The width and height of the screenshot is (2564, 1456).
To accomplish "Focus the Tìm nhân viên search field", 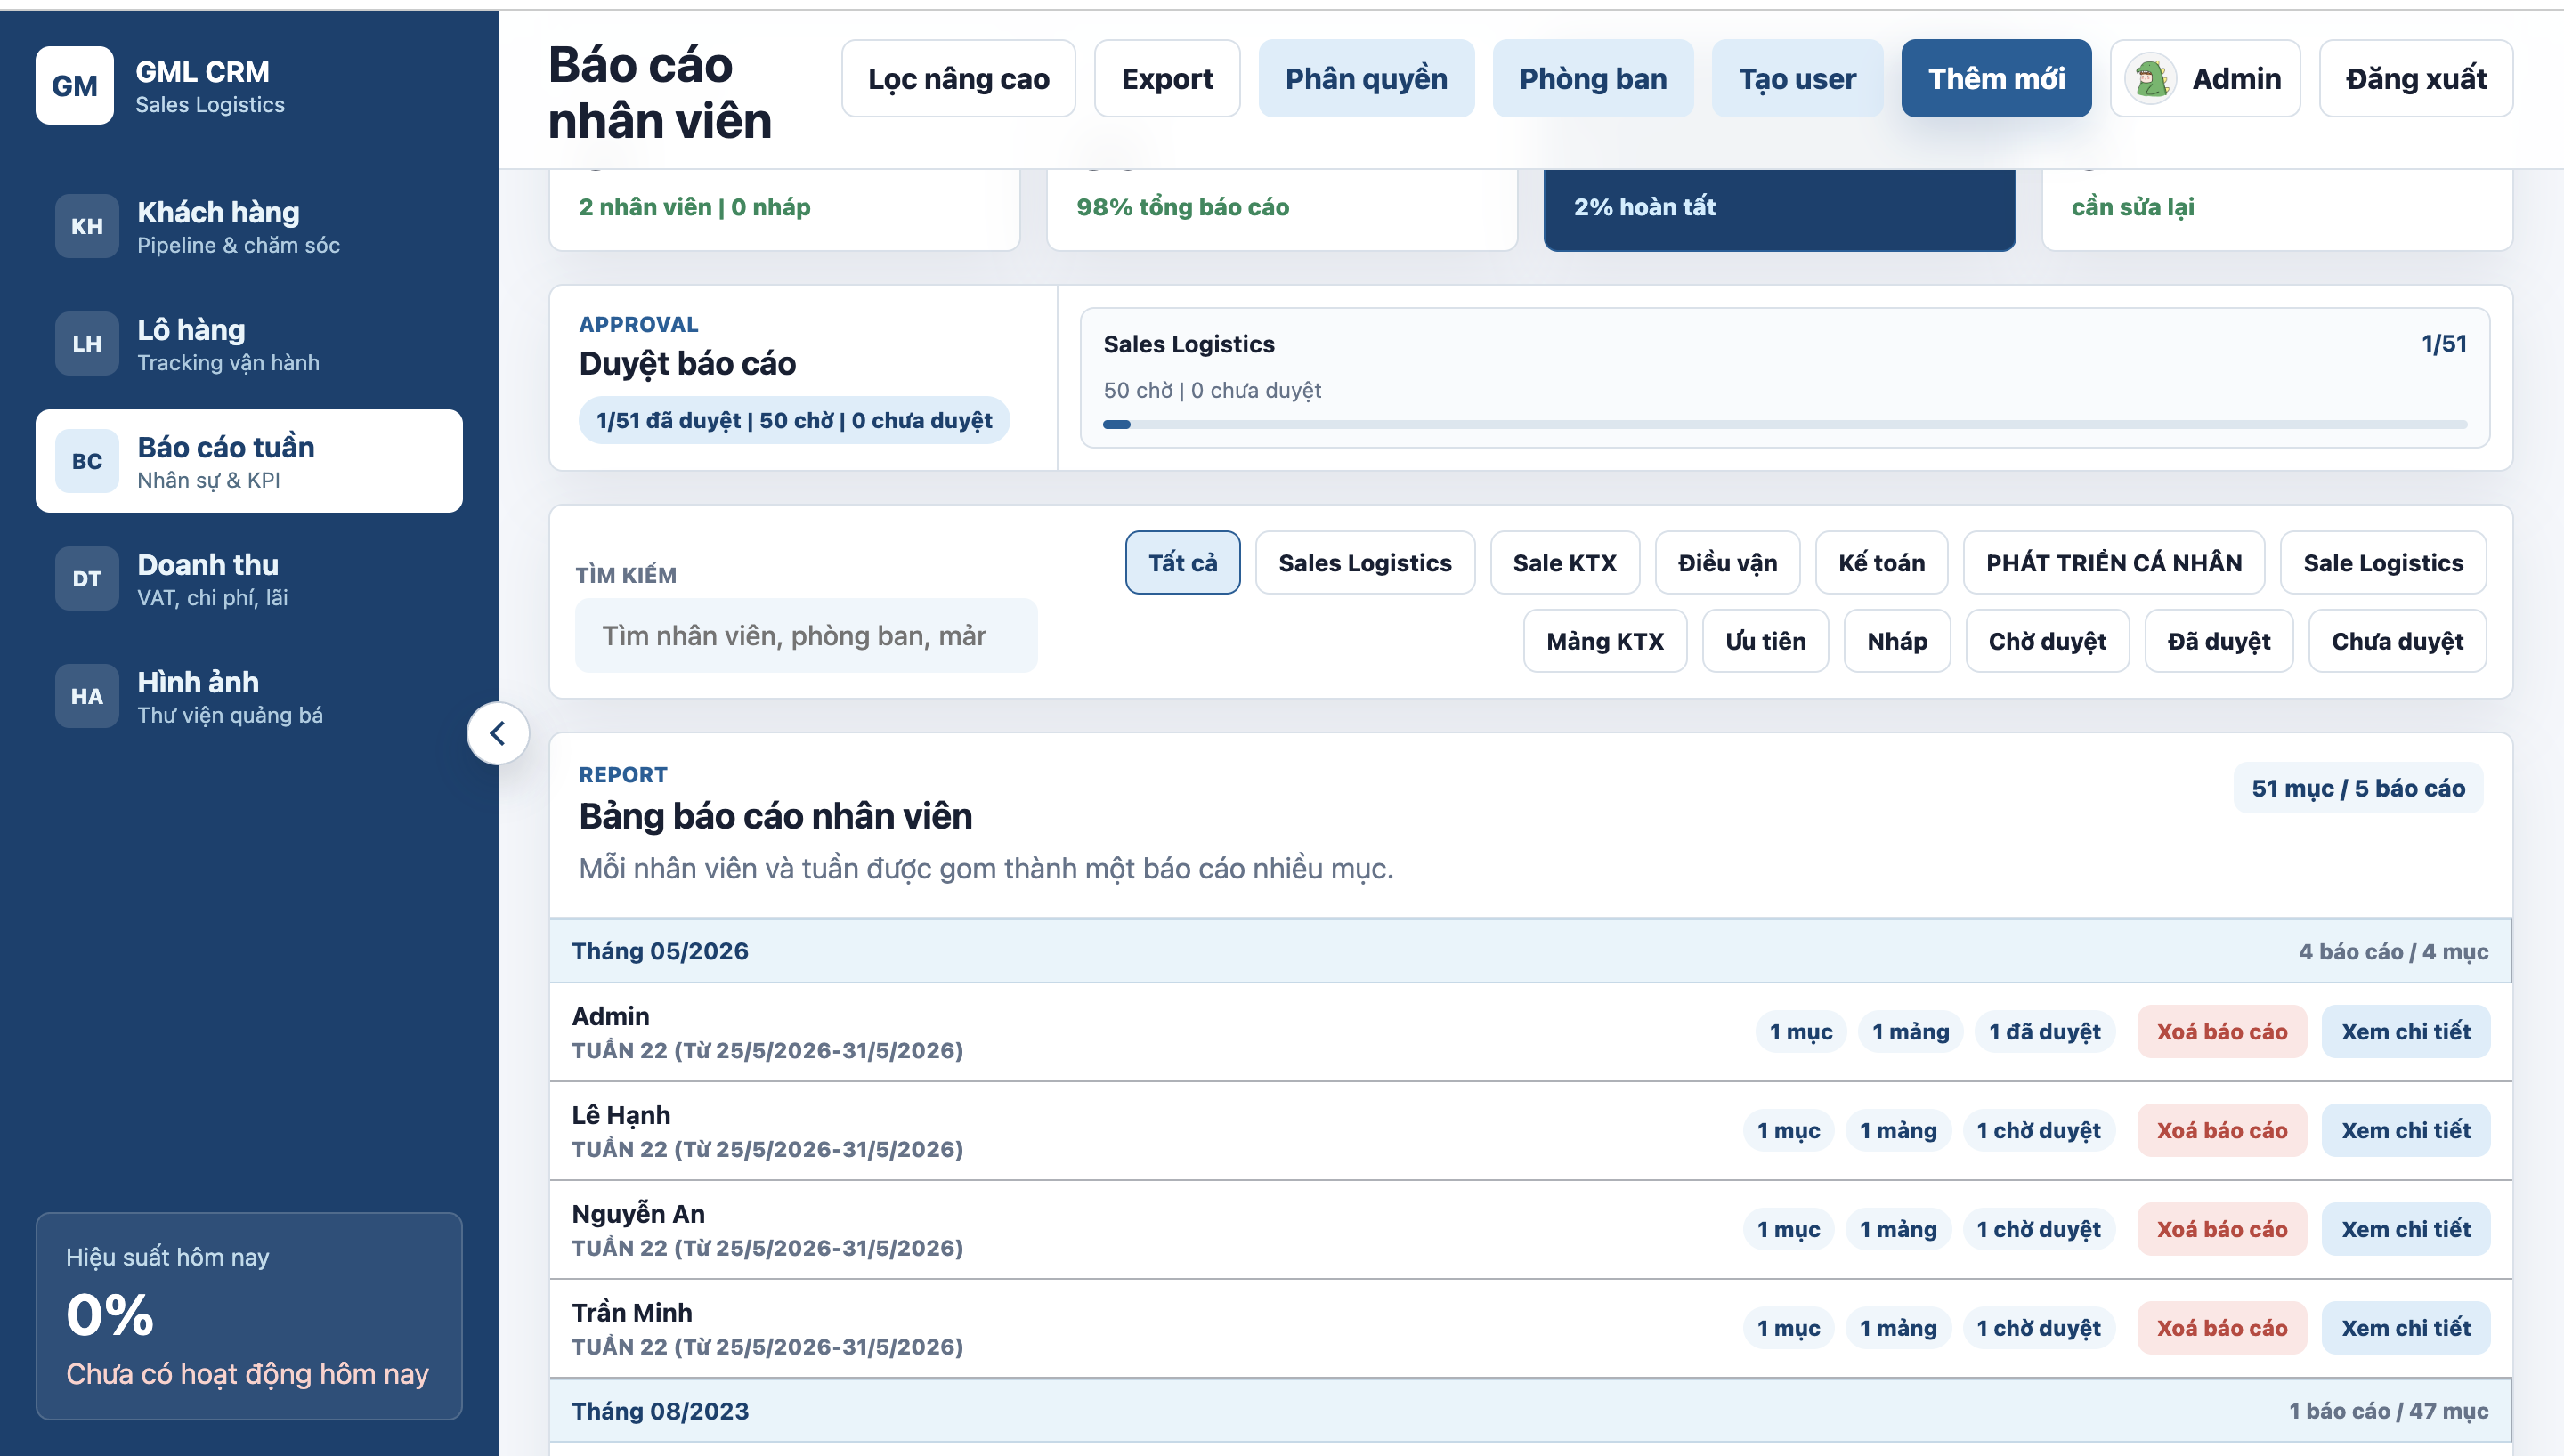I will click(807, 637).
